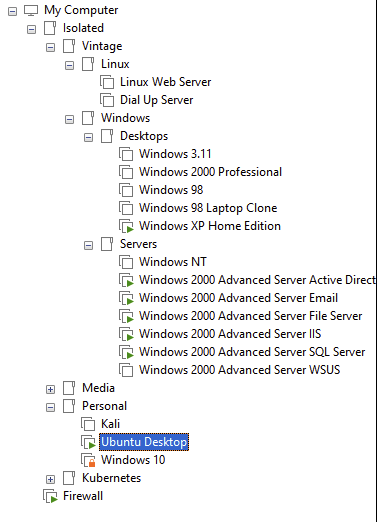Click the Isolated folder icon
Image resolution: width=377 pixels, height=522 pixels.
coord(50,28)
